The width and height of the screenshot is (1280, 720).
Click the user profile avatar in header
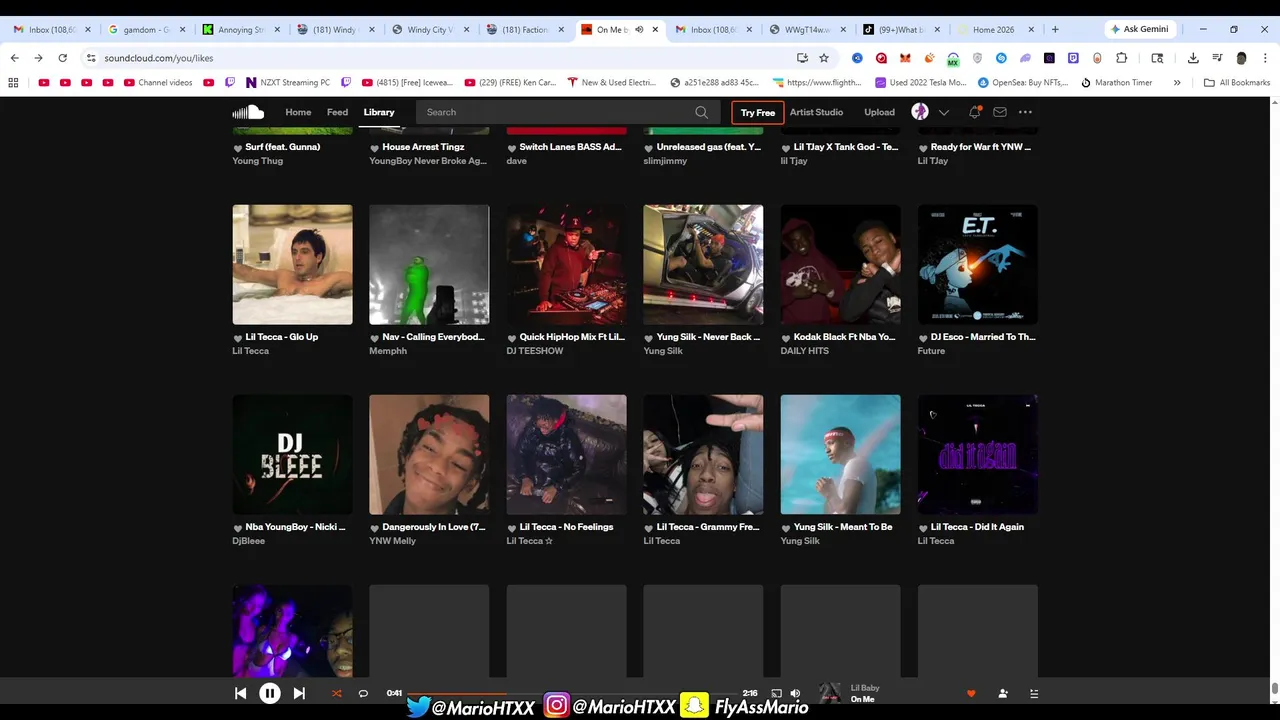920,112
